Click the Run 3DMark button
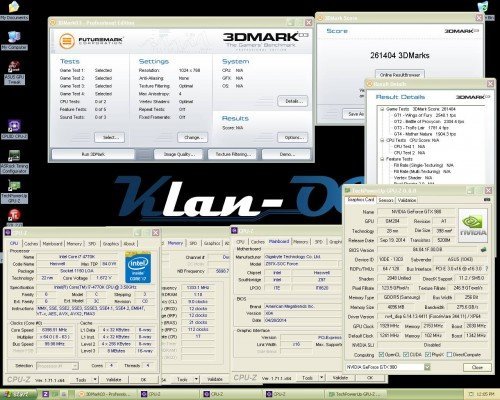This screenshot has height=400, width=500. tap(93, 154)
